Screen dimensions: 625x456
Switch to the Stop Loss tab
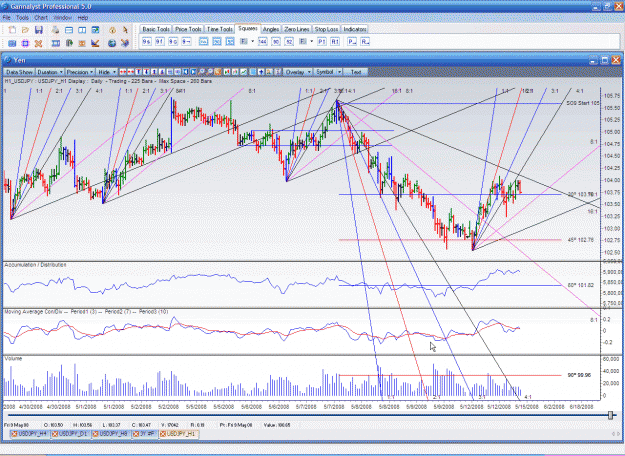326,29
